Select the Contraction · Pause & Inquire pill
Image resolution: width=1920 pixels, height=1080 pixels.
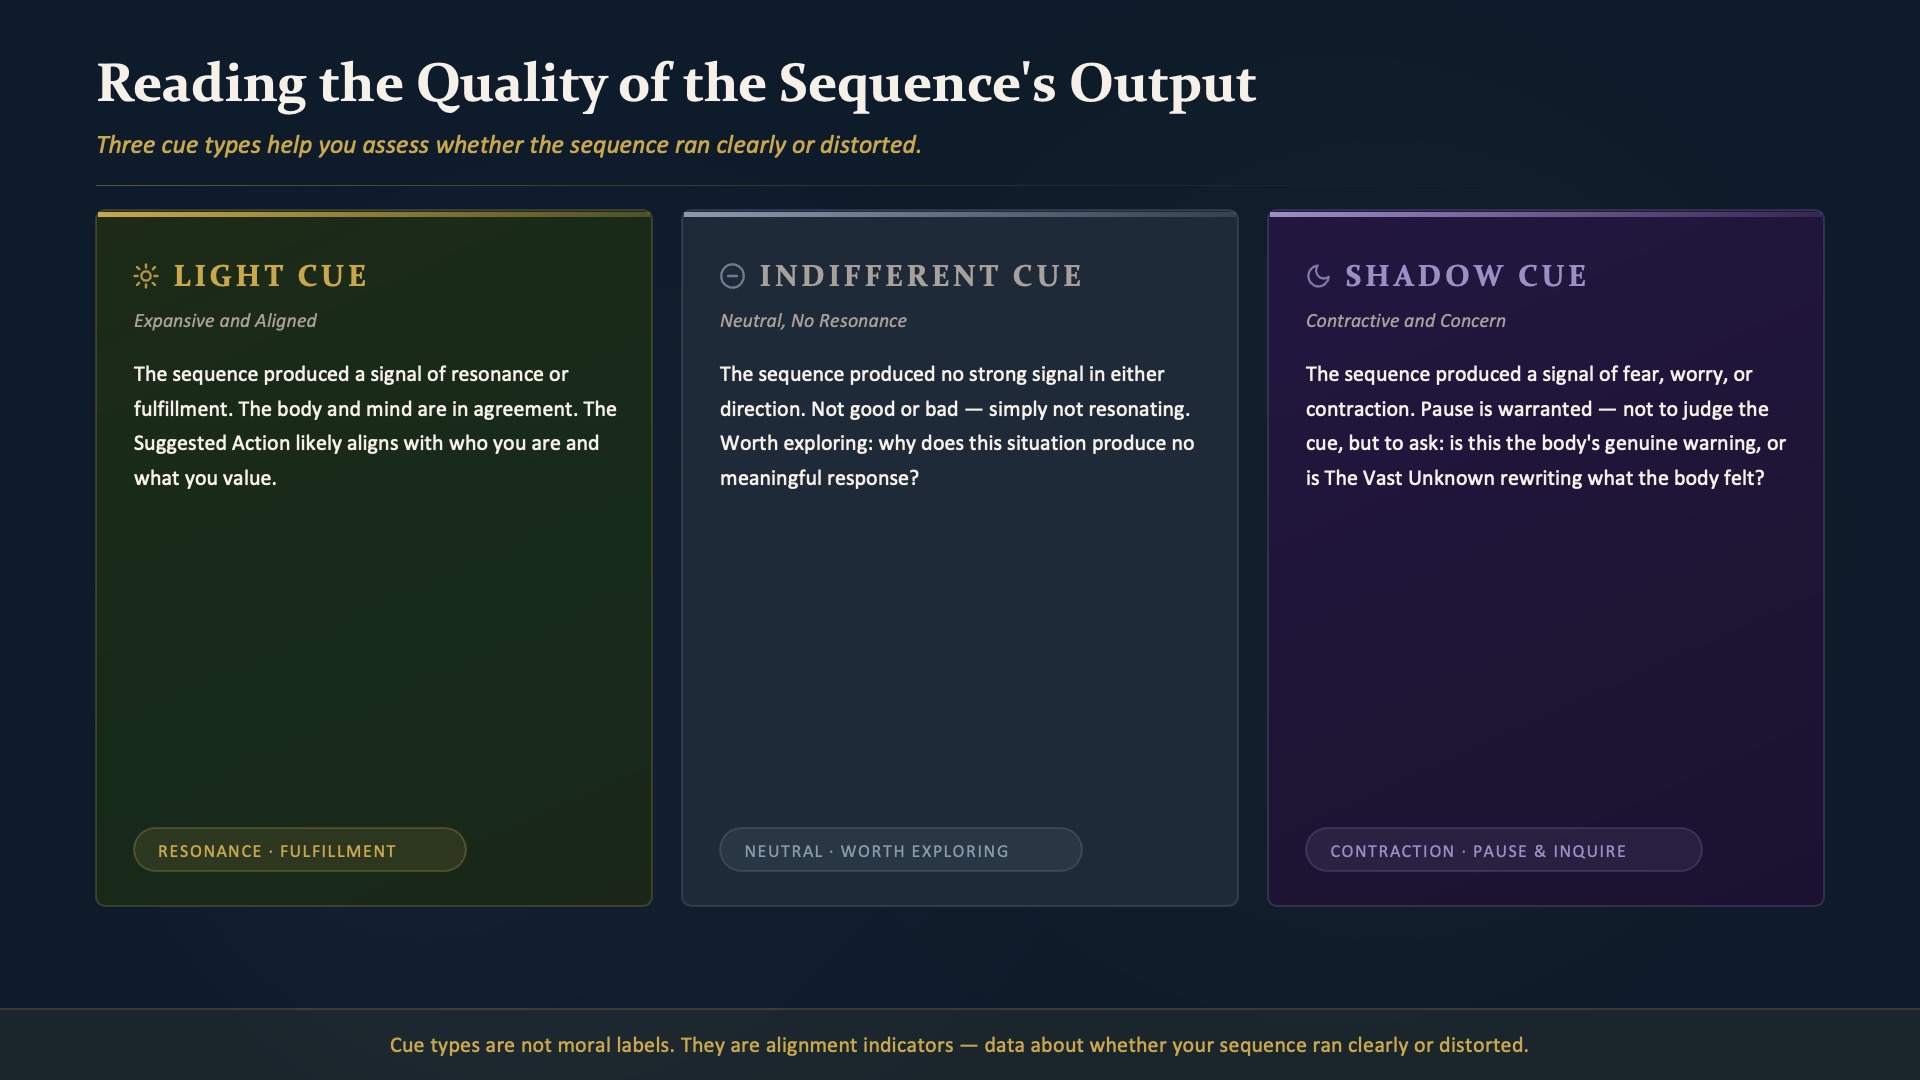pos(1503,850)
